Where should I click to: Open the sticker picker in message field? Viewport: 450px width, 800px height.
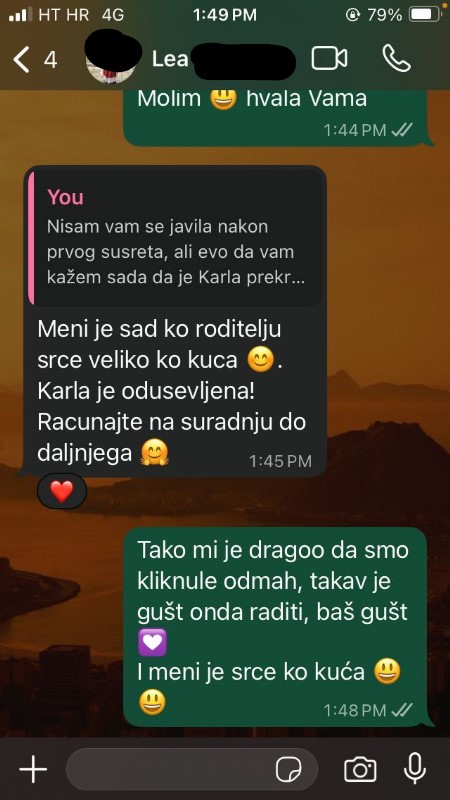289,769
